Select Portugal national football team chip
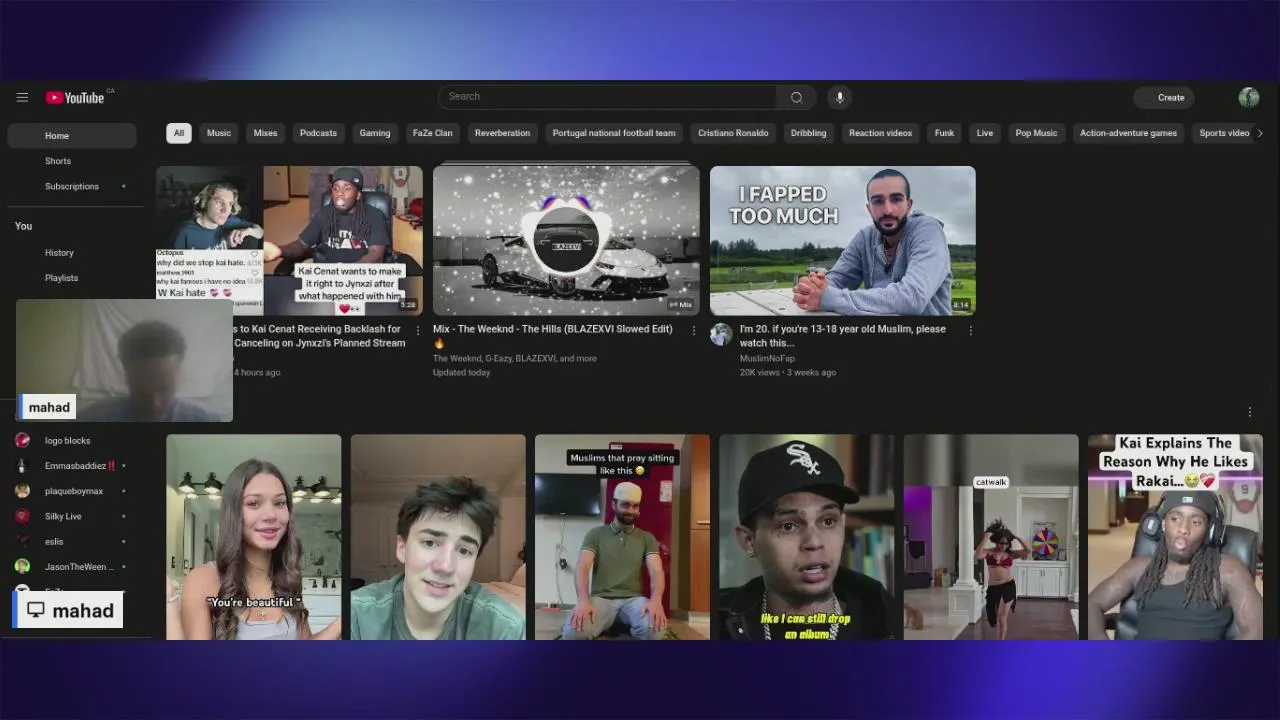Viewport: 1280px width, 720px height. (x=614, y=133)
